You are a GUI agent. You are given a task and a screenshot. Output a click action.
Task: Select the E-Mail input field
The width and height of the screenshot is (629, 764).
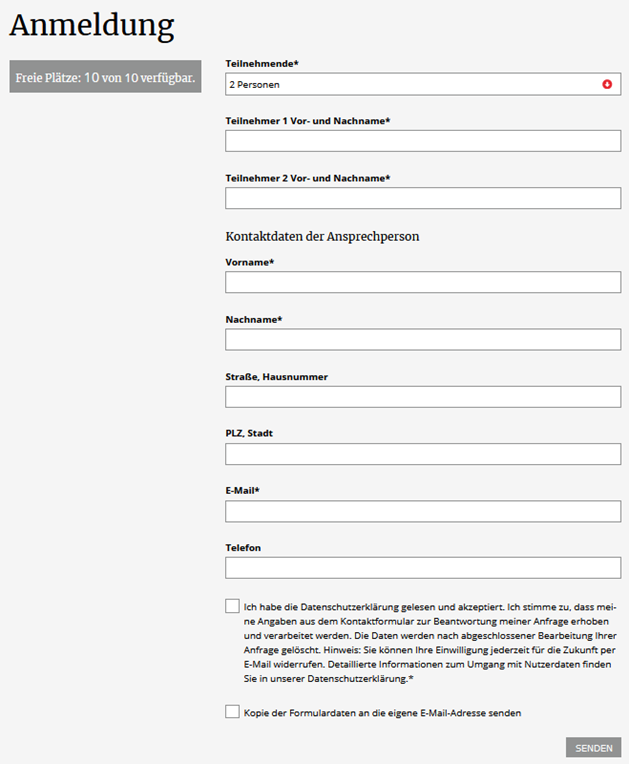(423, 511)
